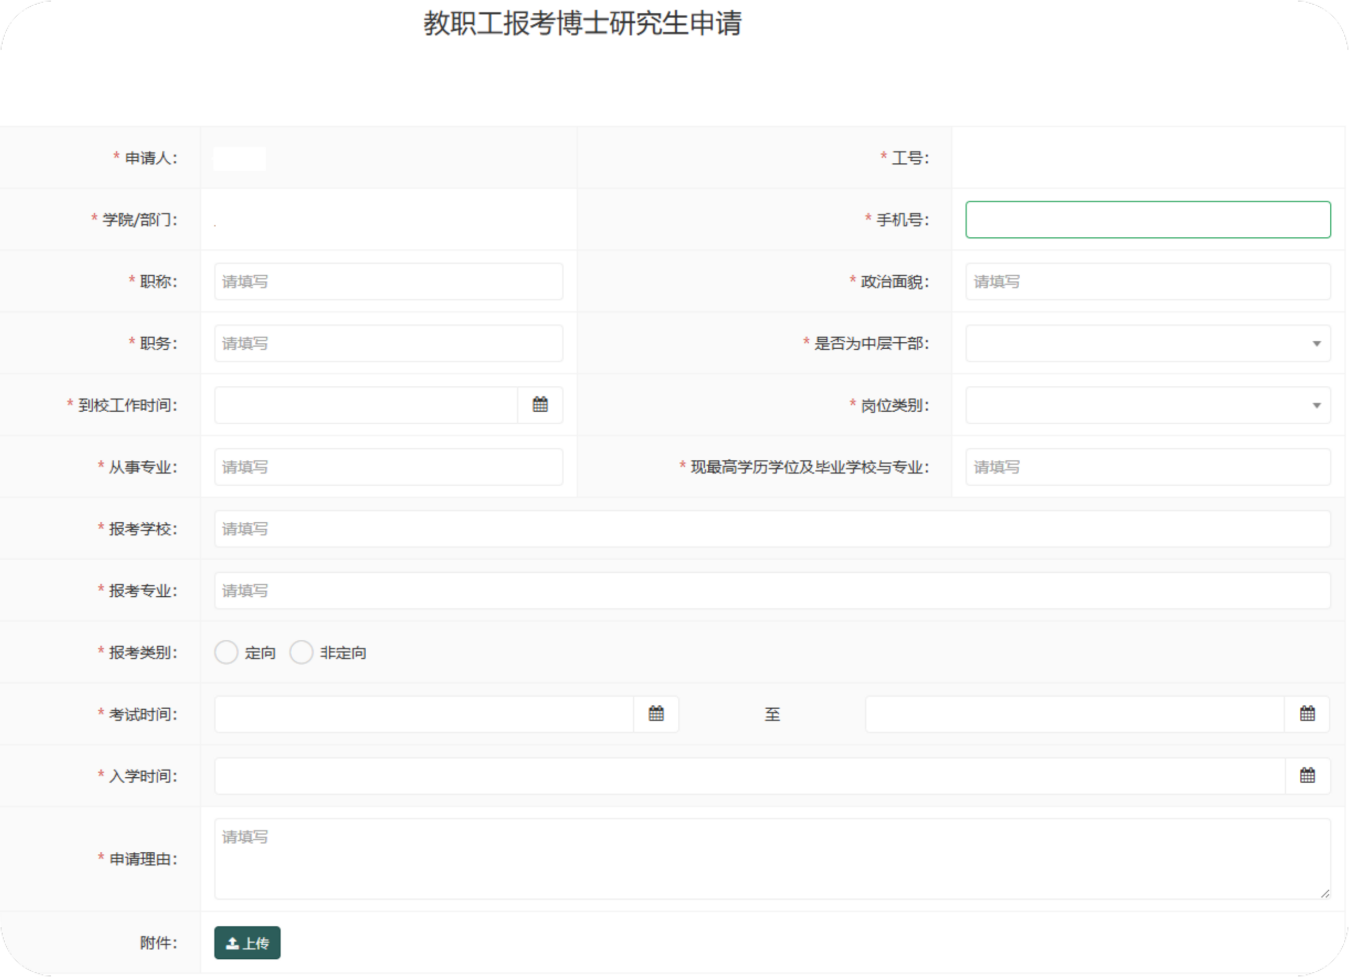Viewport: 1349px width, 977px height.
Task: Click the 入学时间 date input box
Action: click(x=749, y=776)
